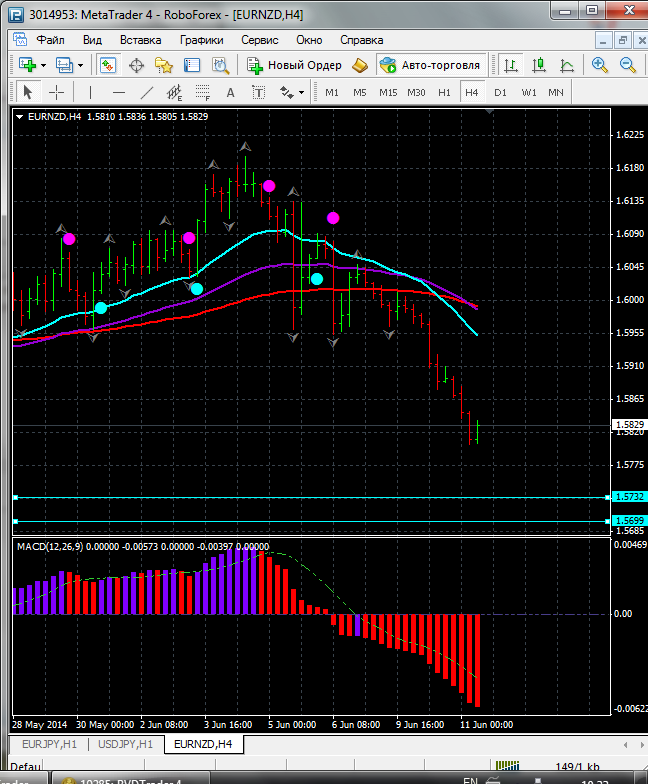Open the Сервис menu
The image size is (660, 784).
click(260, 40)
